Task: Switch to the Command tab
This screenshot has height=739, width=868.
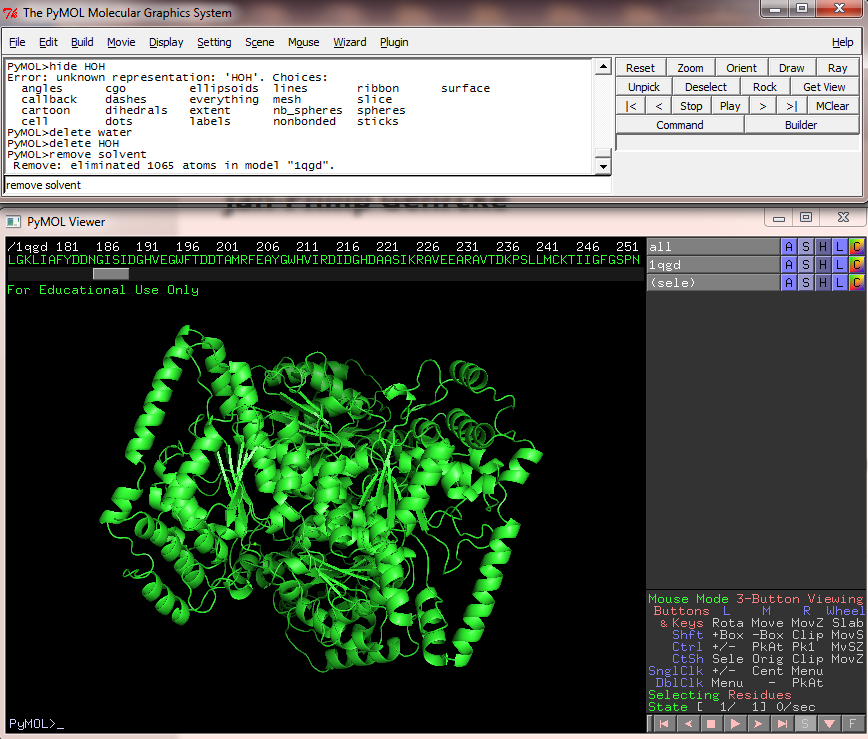Action: pyautogui.click(x=680, y=125)
